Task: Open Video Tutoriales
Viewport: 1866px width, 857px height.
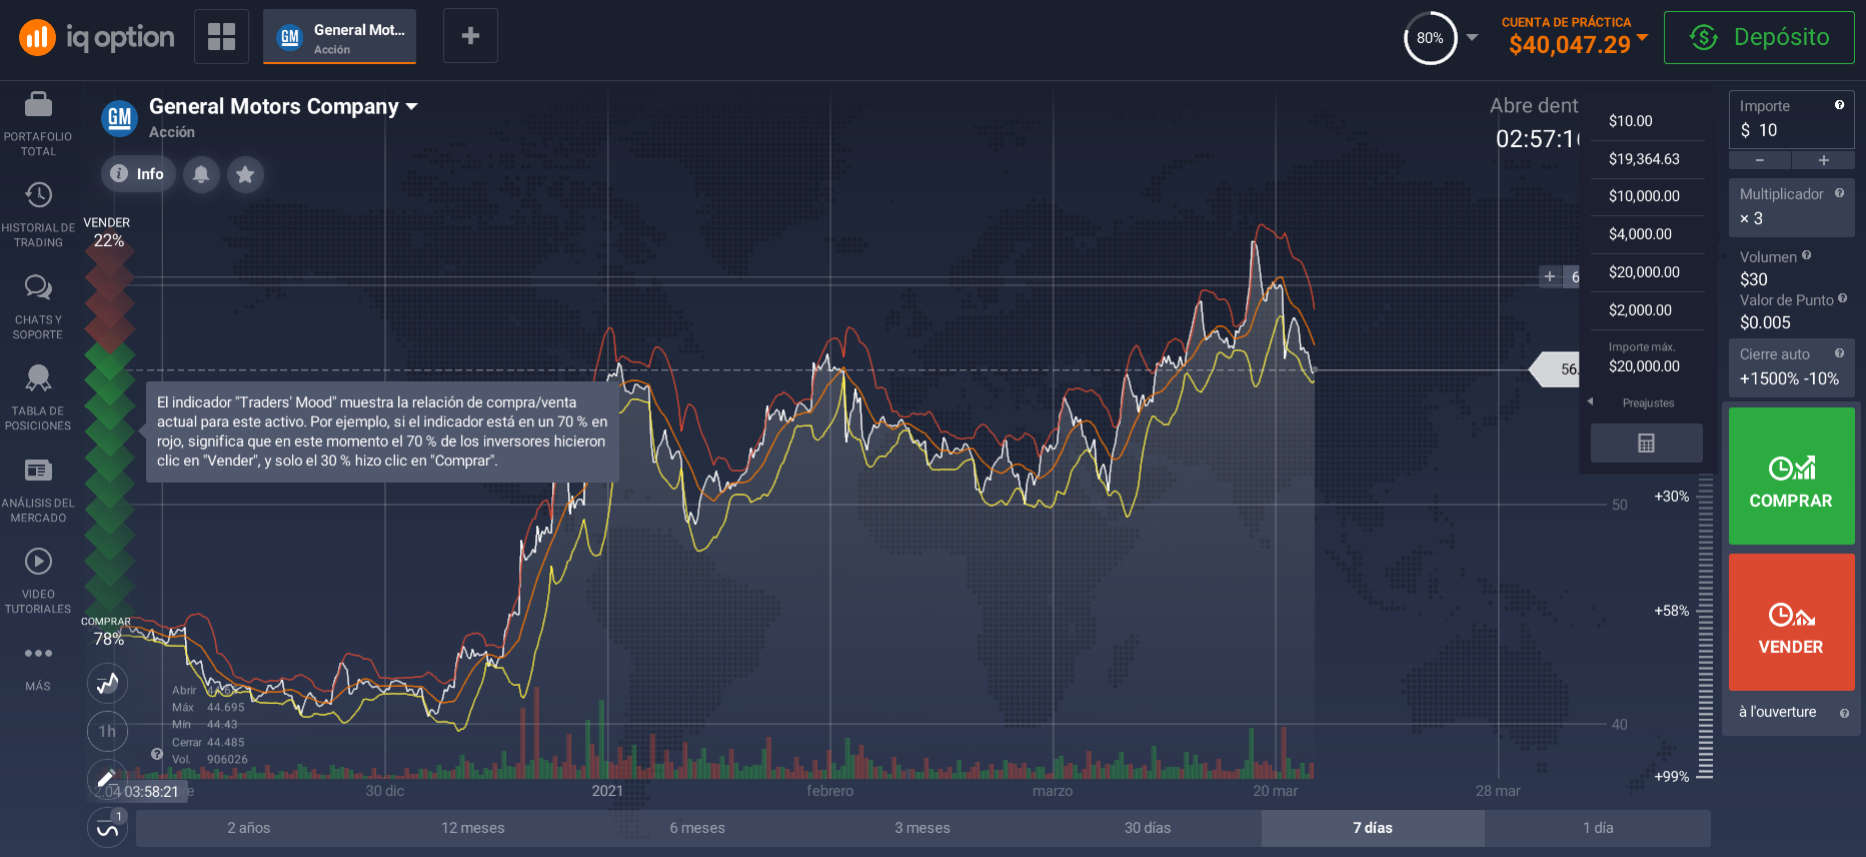Action: pyautogui.click(x=38, y=581)
